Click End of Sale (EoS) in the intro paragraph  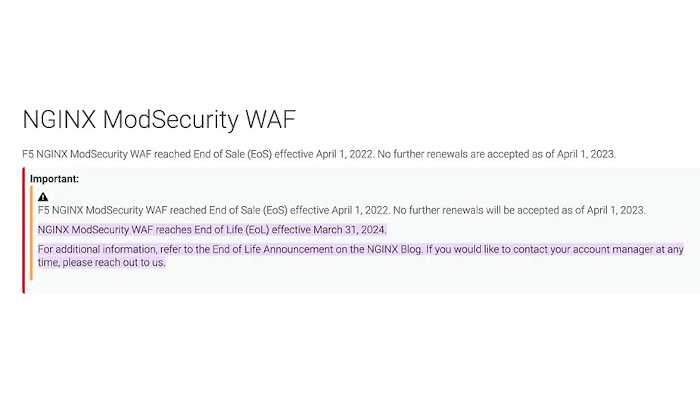[233, 154]
